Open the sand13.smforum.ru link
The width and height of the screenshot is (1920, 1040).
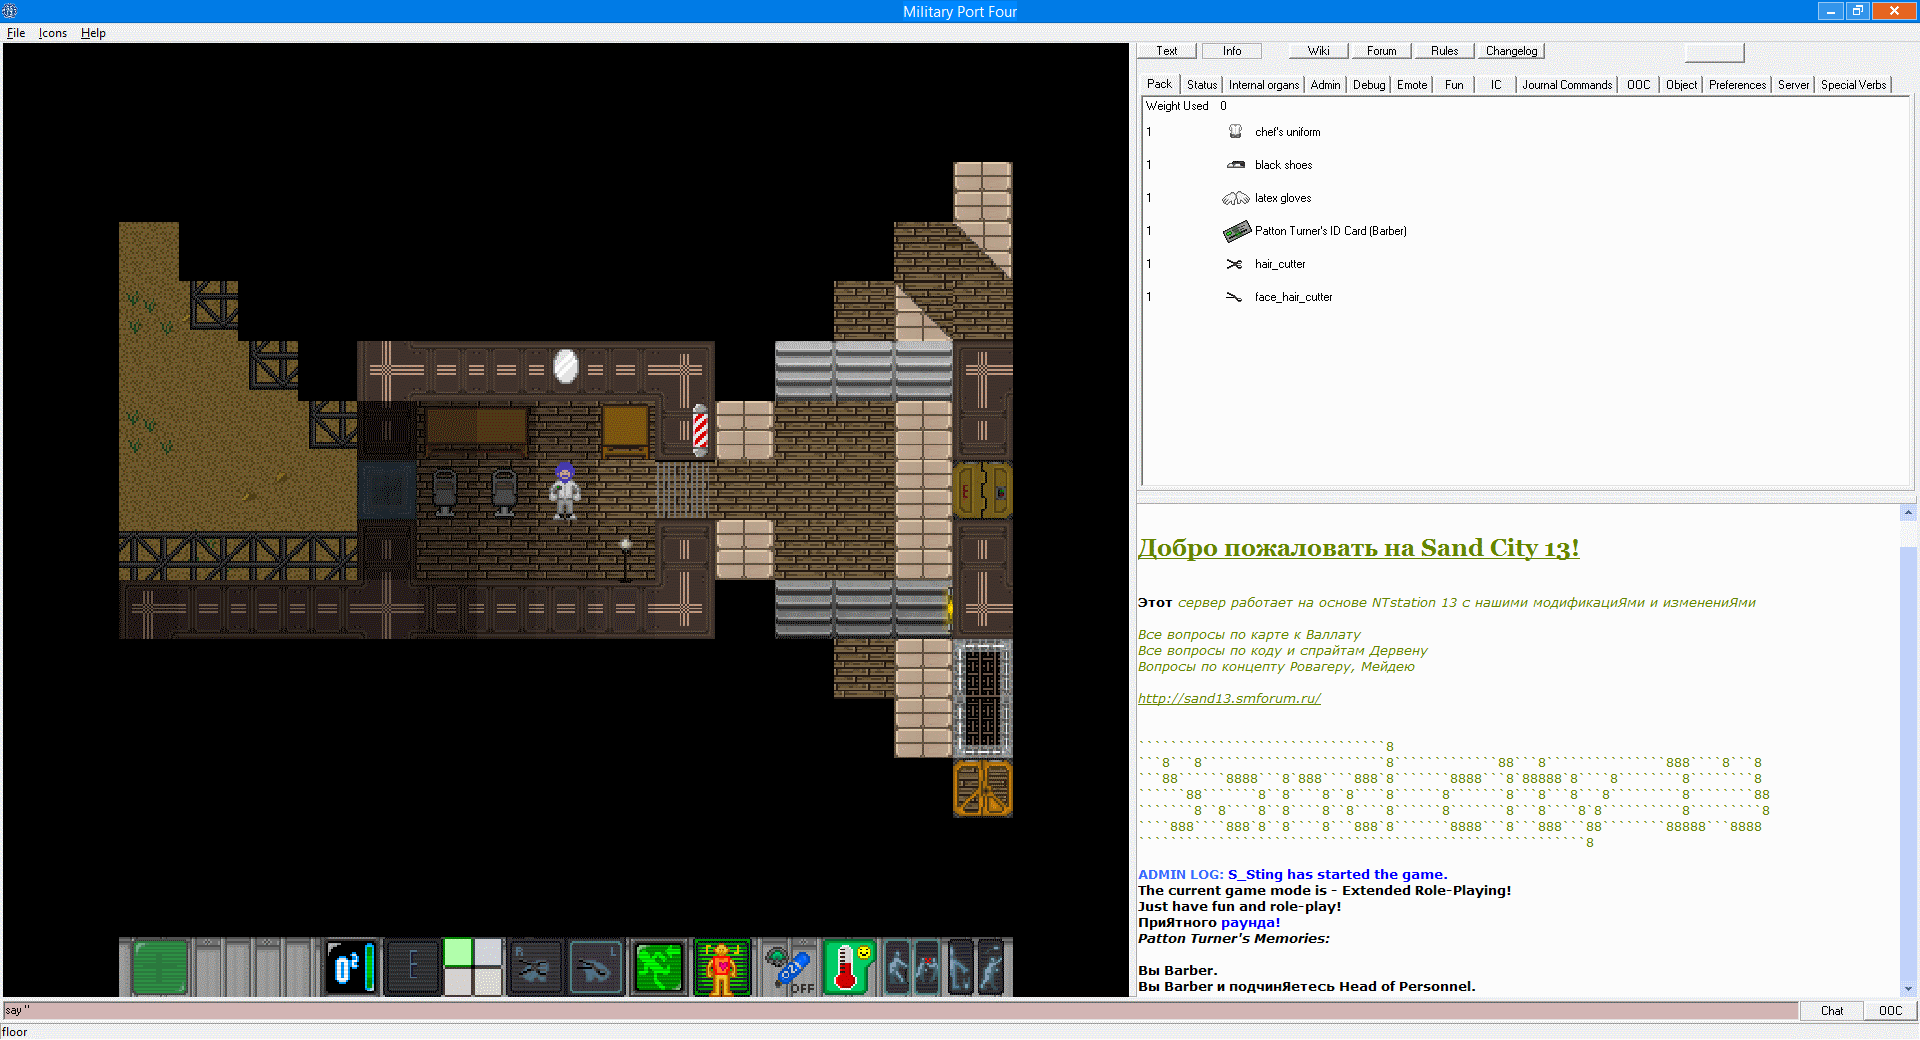pos(1229,699)
